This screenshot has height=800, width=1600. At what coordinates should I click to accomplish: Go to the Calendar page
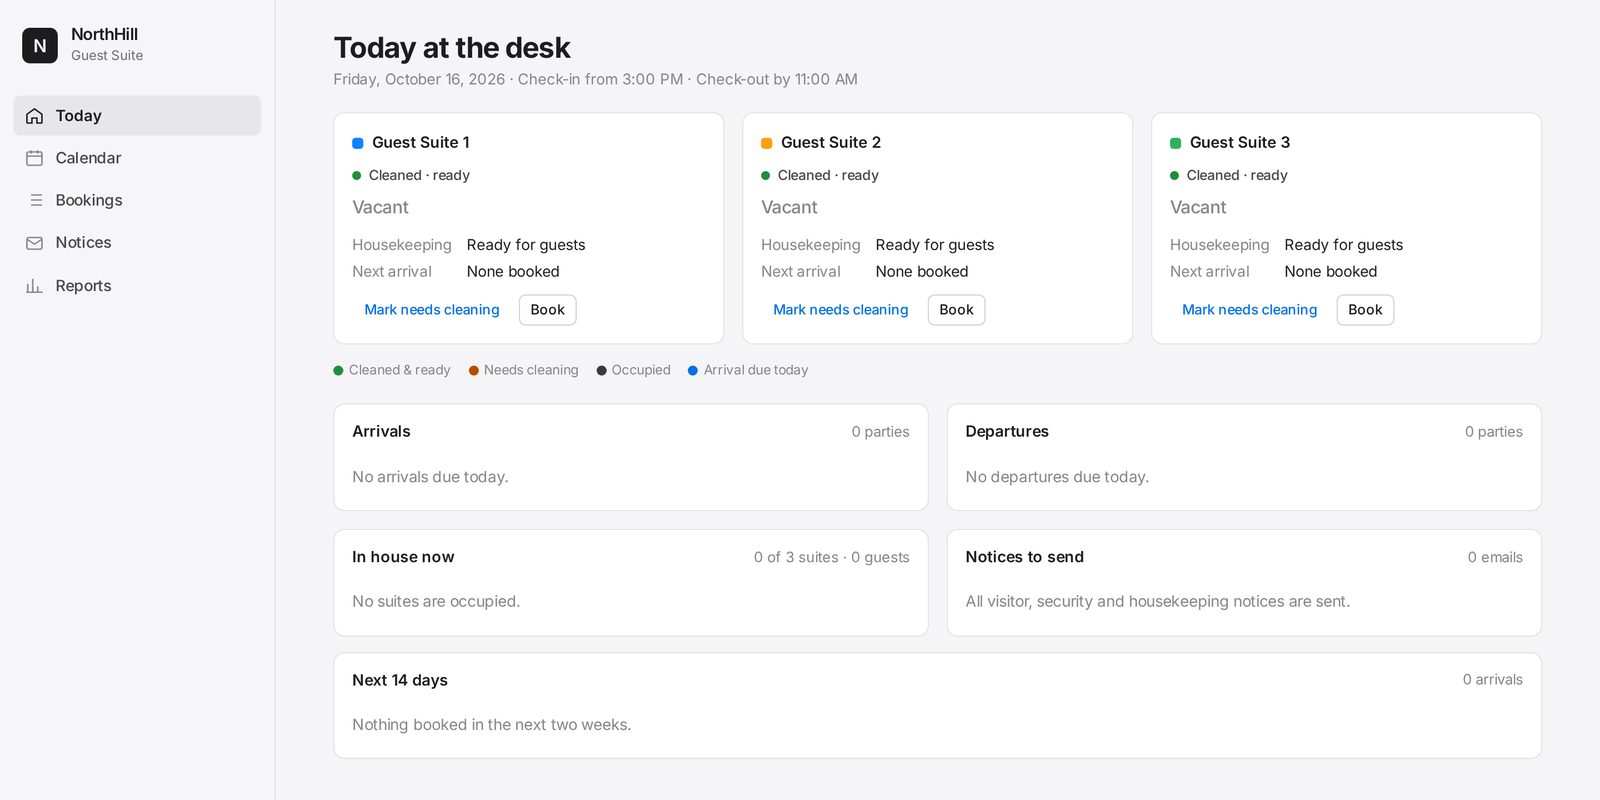[x=137, y=158]
